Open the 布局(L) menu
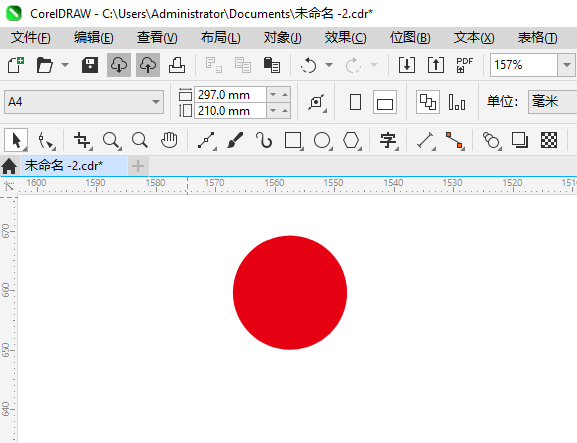This screenshot has height=443, width=577. (x=220, y=38)
